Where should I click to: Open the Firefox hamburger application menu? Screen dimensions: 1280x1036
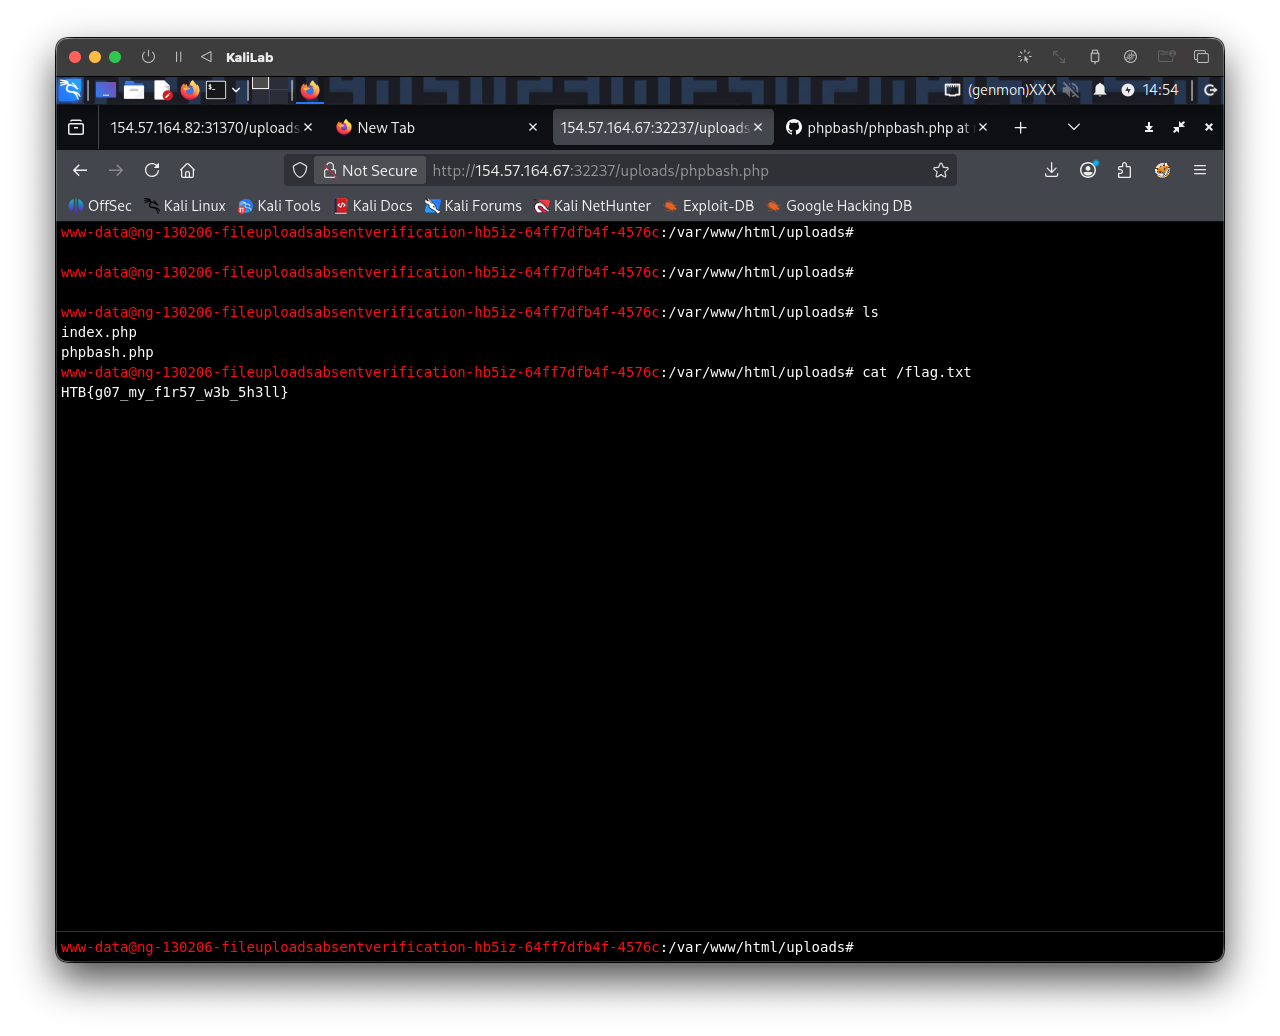1199,170
